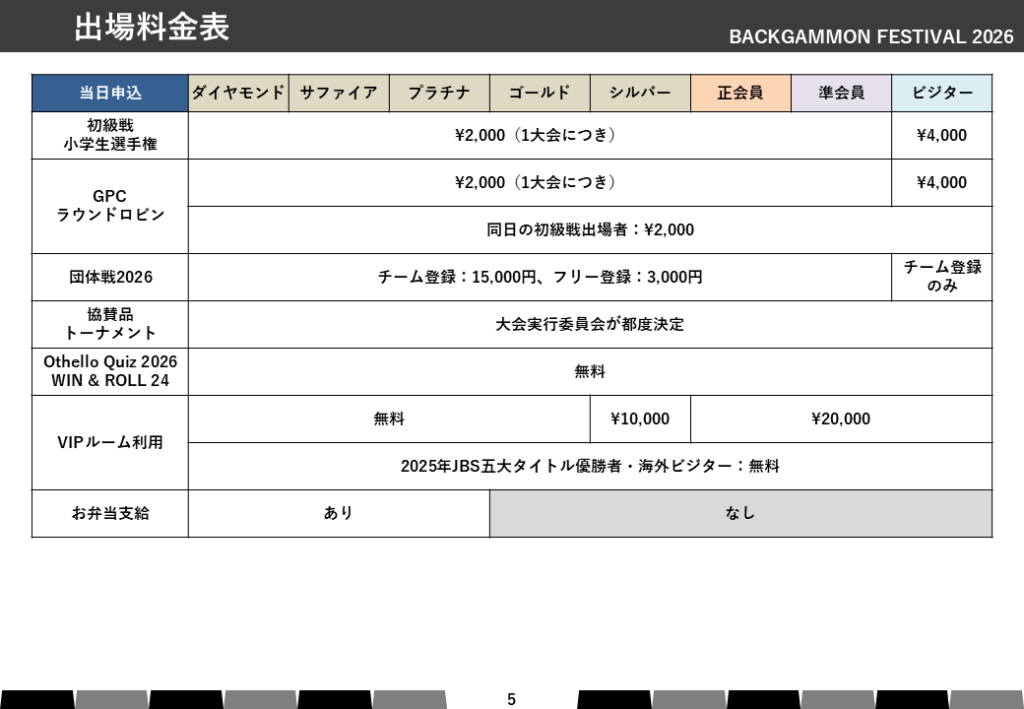The width and height of the screenshot is (1024, 709).
Task: Click the チーム登録：15,000円 fee cell
Action: [x=540, y=277]
